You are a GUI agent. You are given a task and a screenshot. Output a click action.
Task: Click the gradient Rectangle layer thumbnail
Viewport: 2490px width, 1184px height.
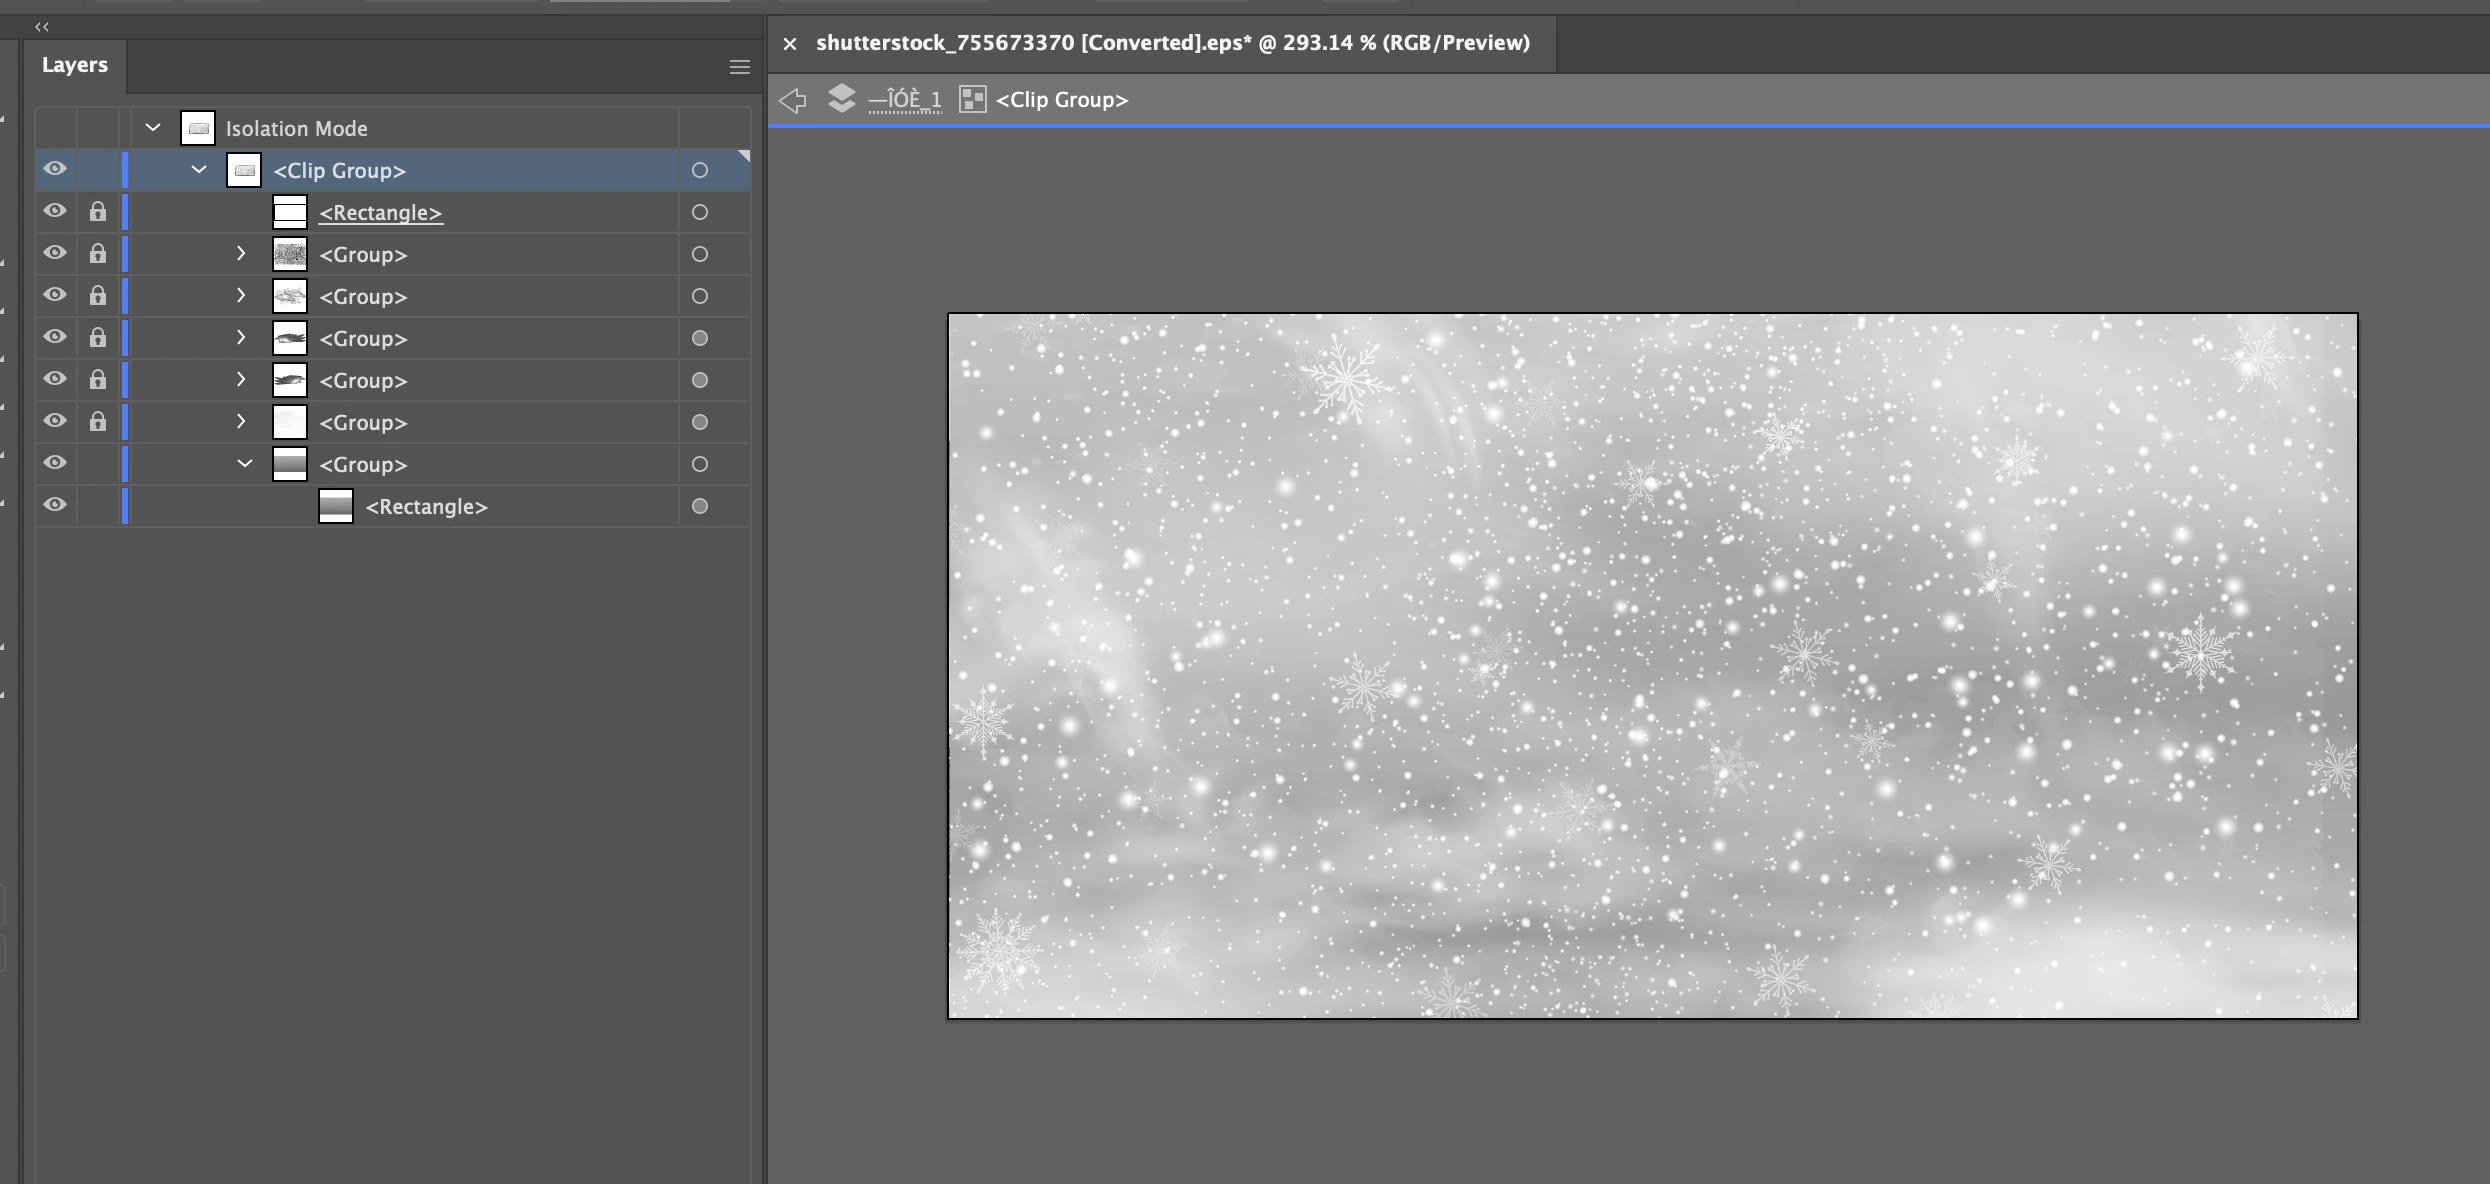pyautogui.click(x=336, y=506)
